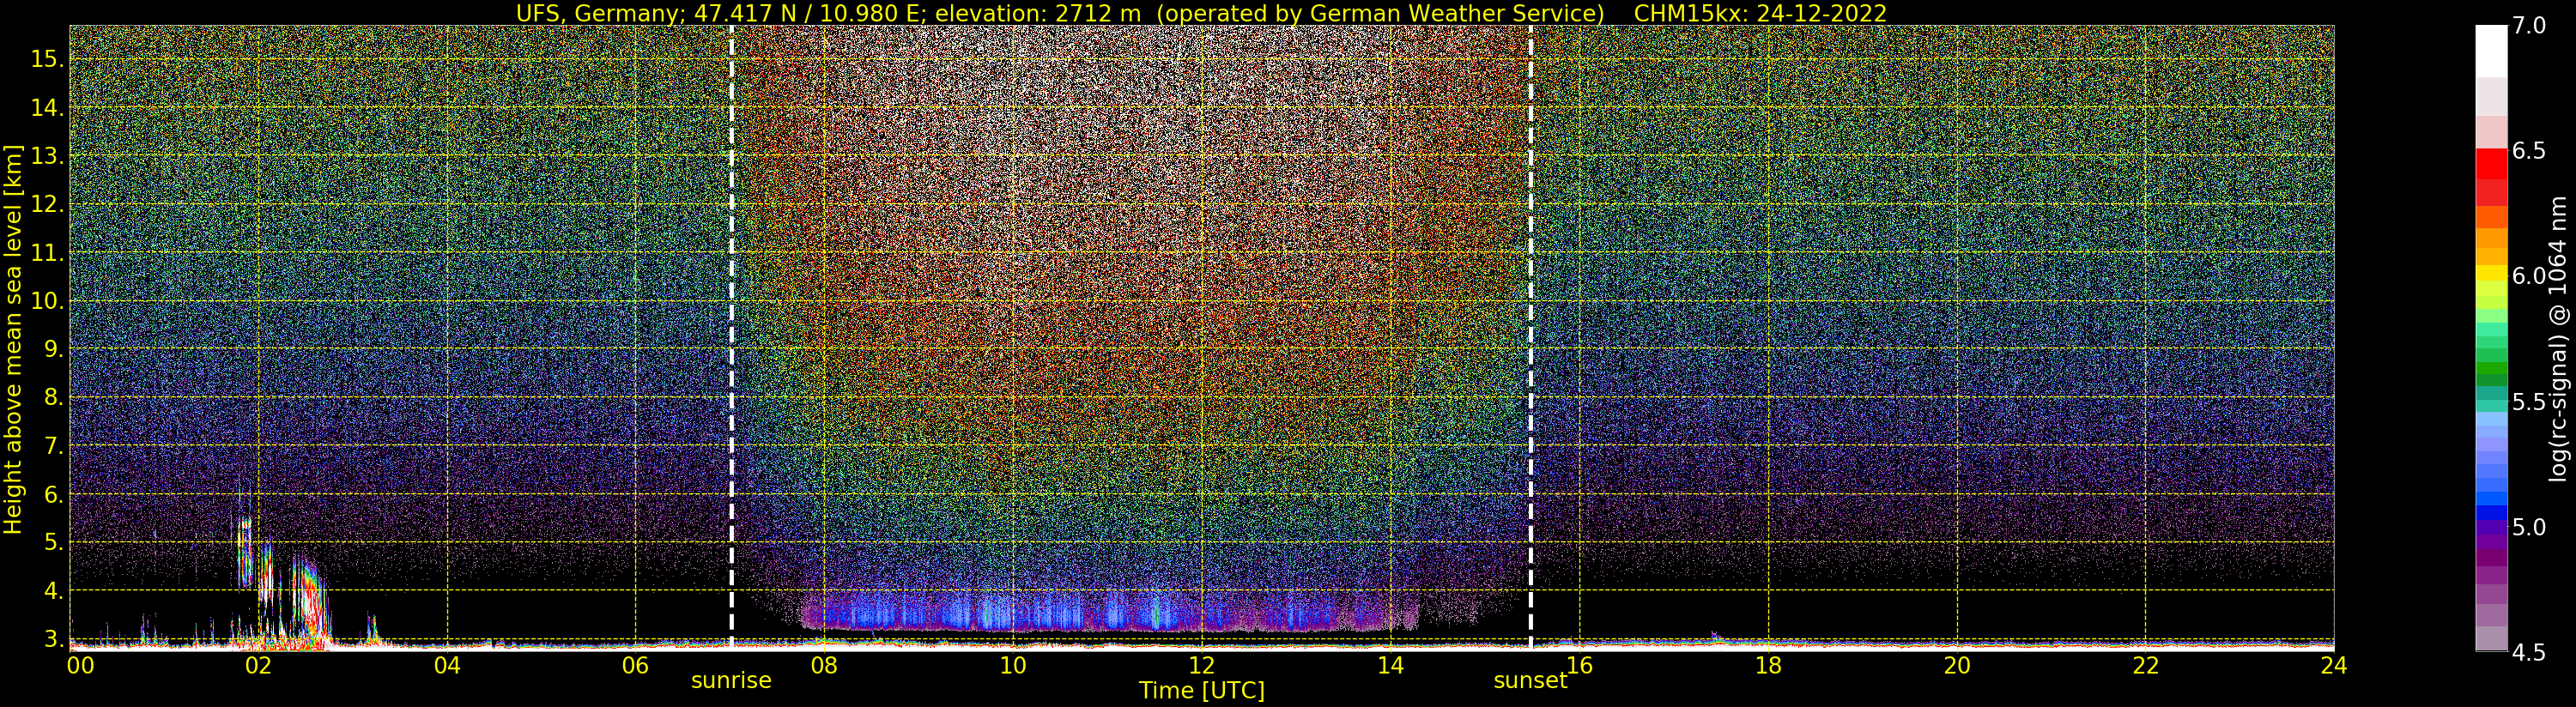This screenshot has height=707, width=2576.
Task: Click the '12.' height axis tick label
Action: pos(46,204)
